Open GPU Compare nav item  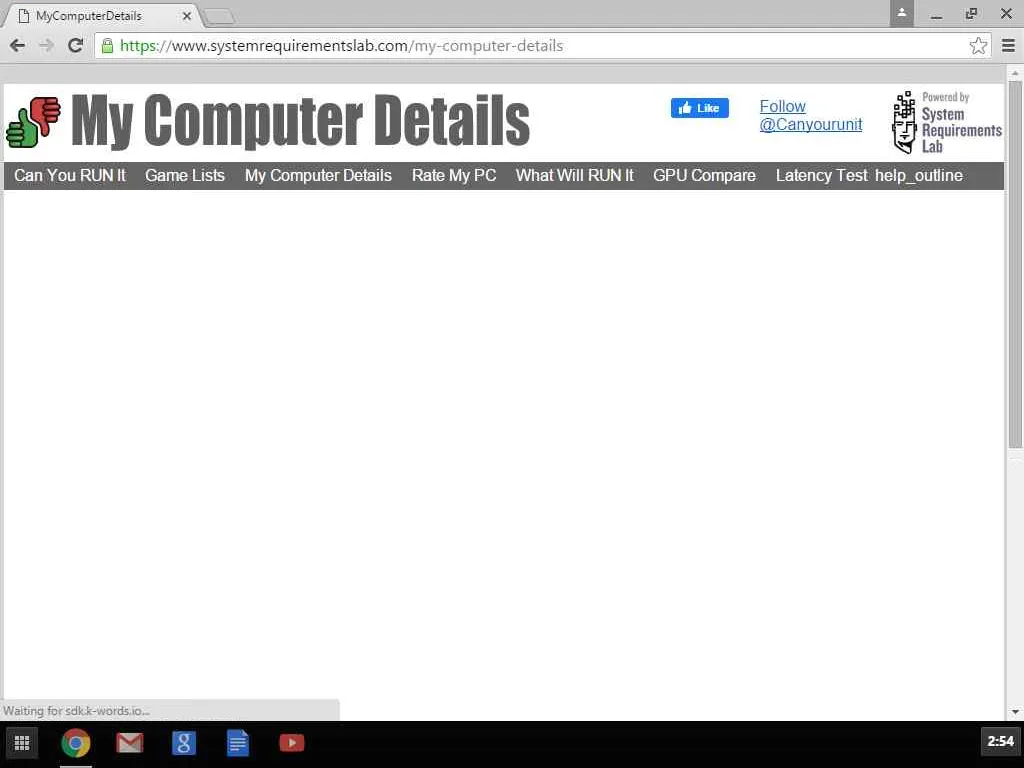(704, 176)
